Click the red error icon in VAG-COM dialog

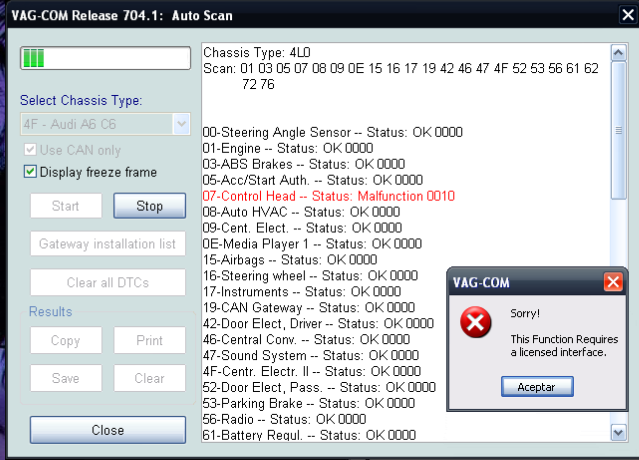476,322
